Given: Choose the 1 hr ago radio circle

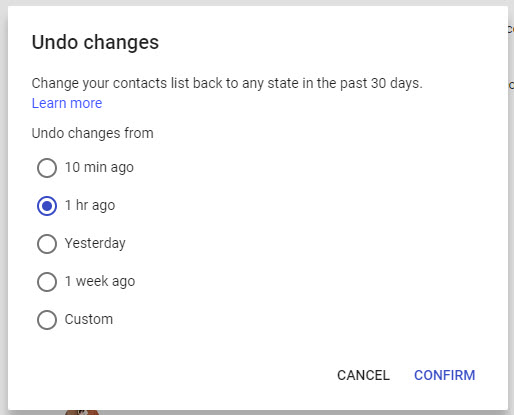Looking at the screenshot, I should (47, 206).
